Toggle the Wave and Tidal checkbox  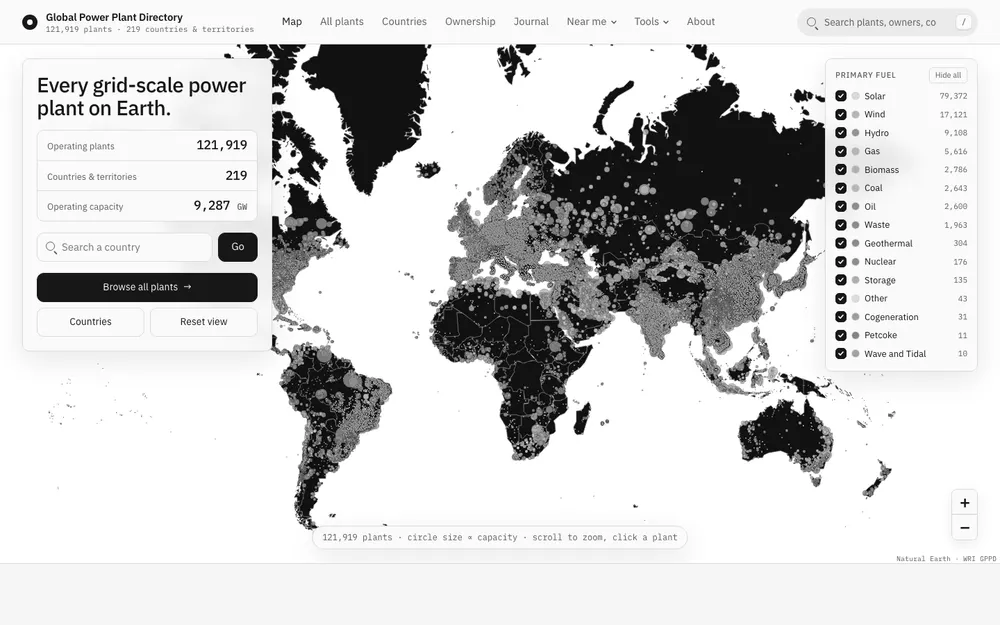(841, 353)
